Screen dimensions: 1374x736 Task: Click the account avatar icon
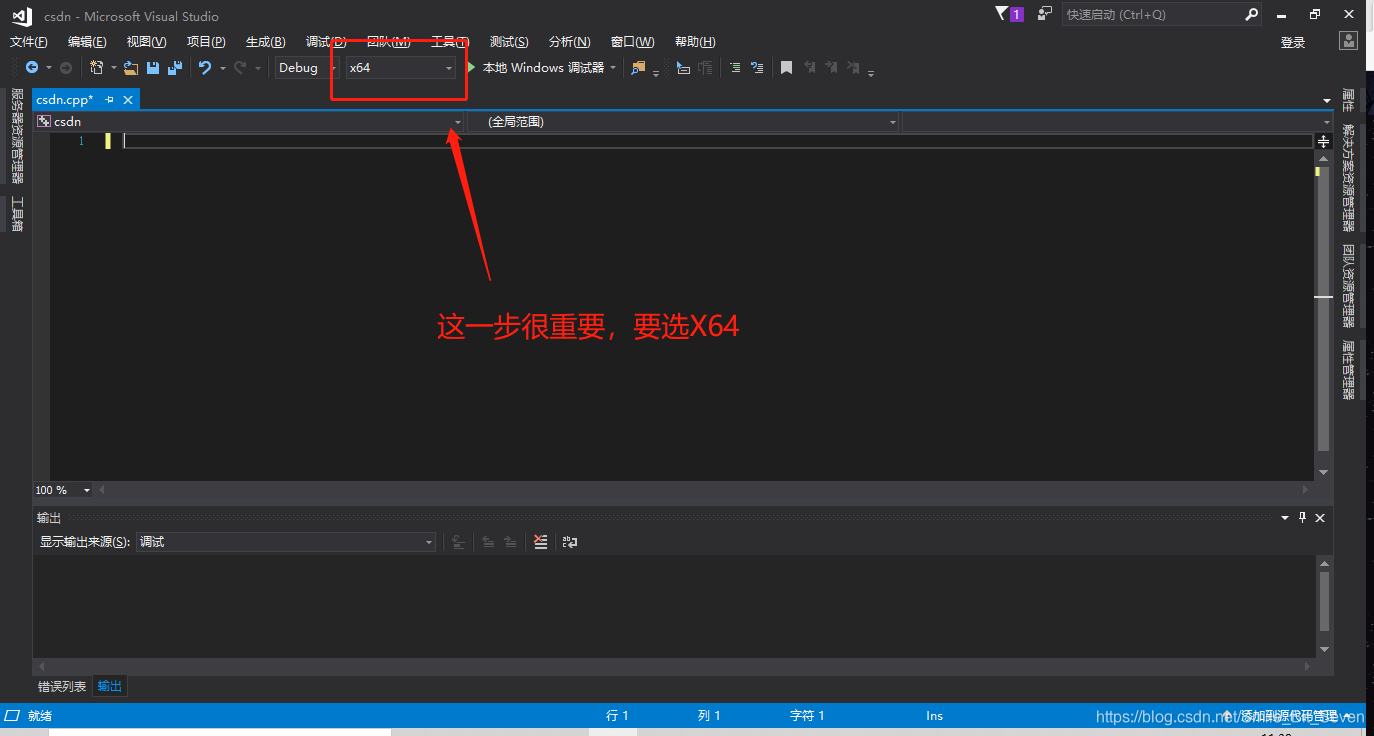1349,42
